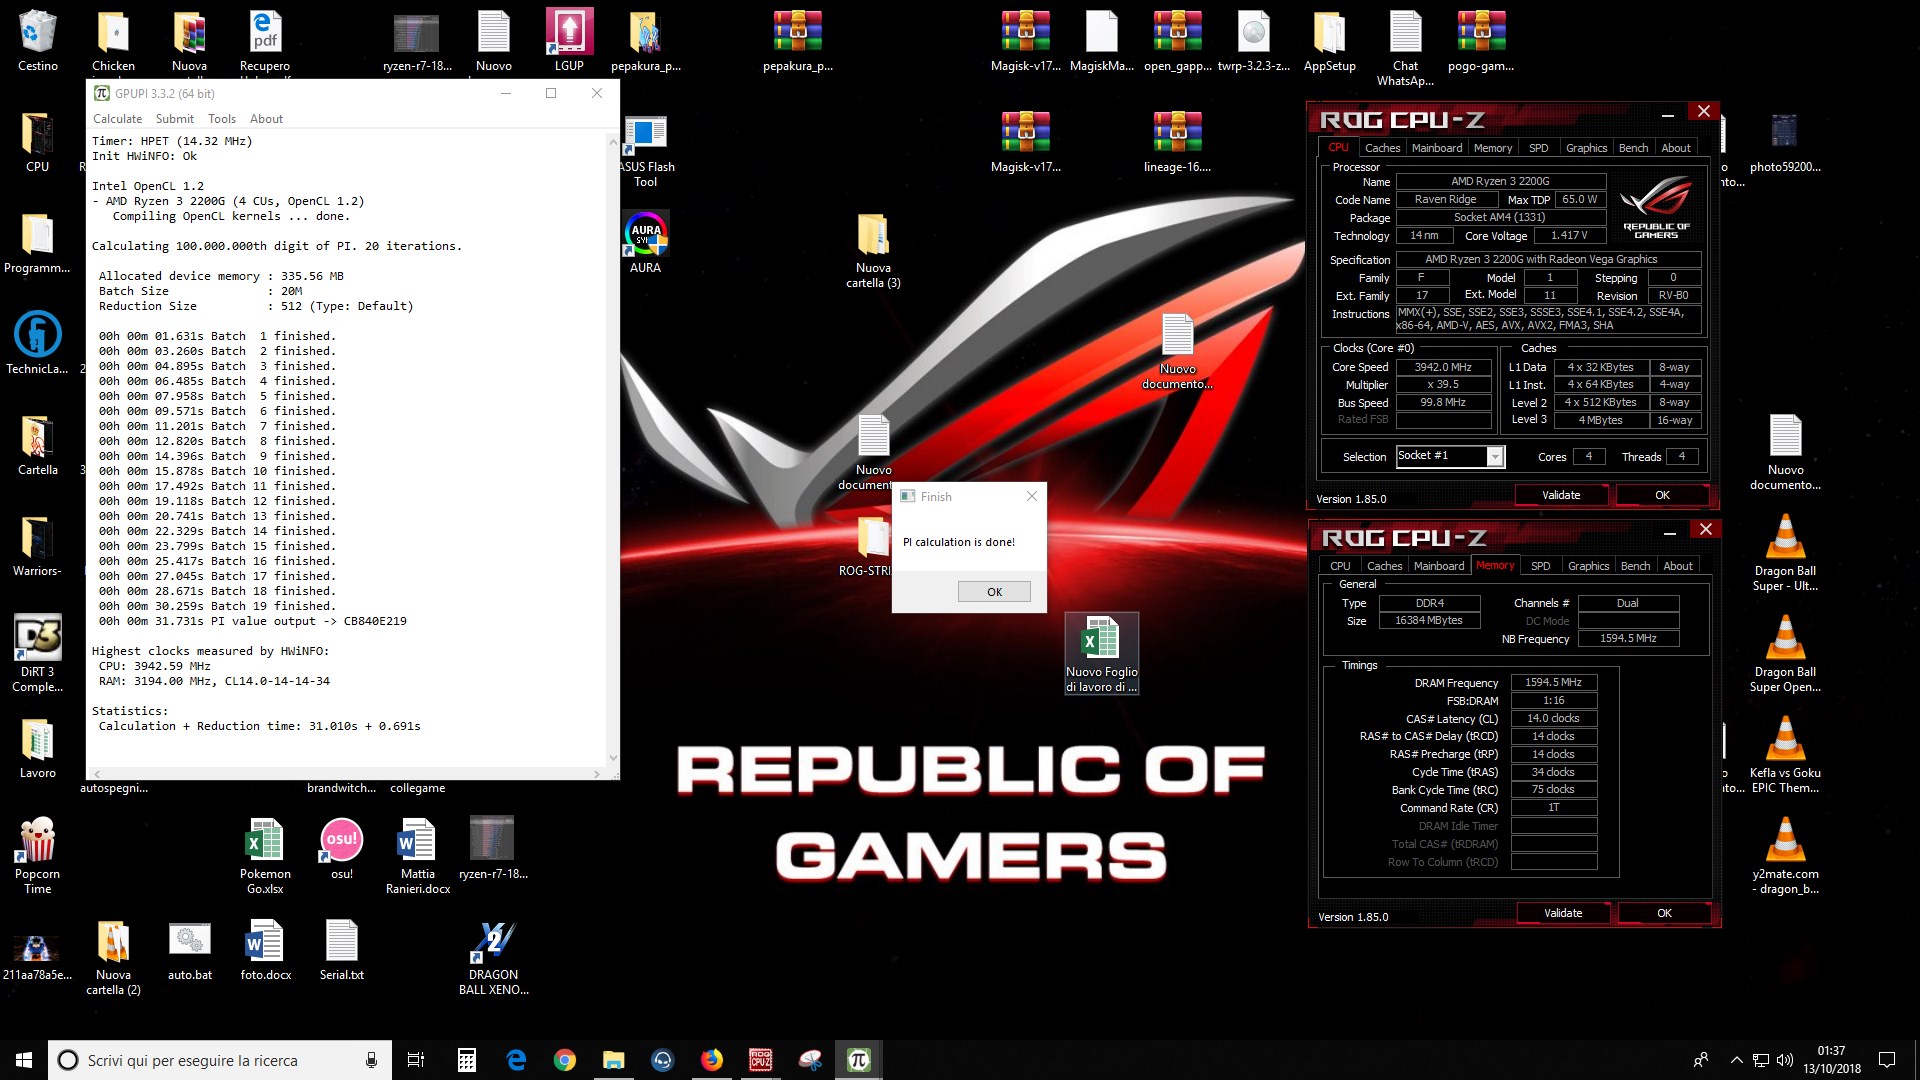1920x1080 pixels.
Task: Click OK in the upper CPU-Z window
Action: coord(1662,495)
